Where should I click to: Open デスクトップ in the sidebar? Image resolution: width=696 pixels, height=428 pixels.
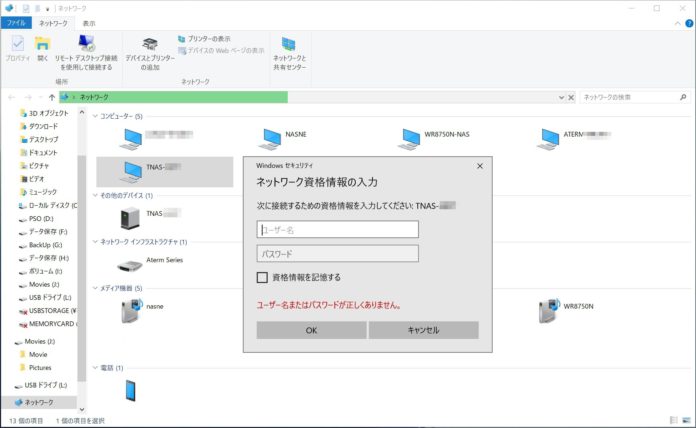pyautogui.click(x=39, y=139)
